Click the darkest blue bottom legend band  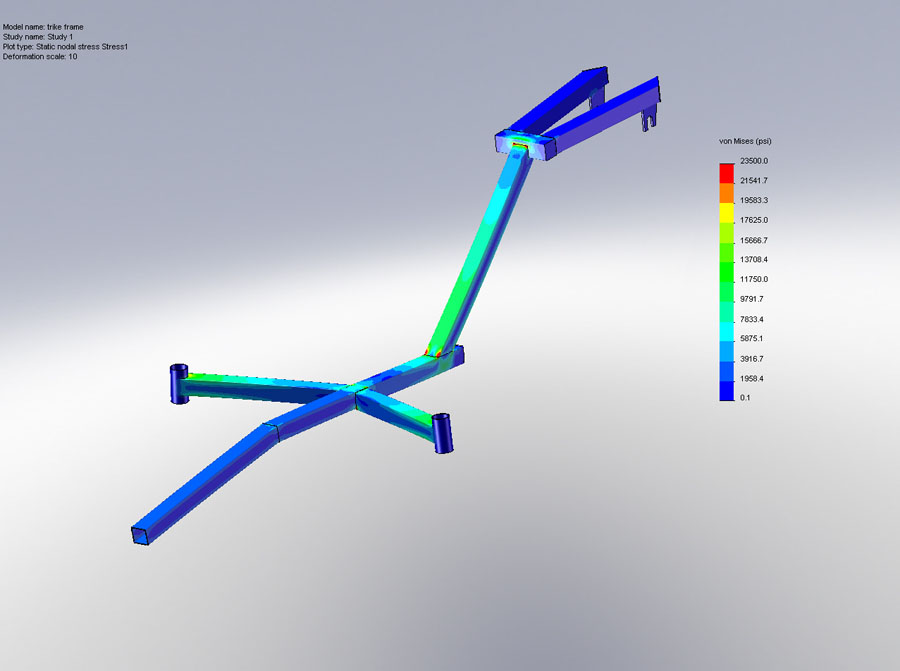coord(727,391)
